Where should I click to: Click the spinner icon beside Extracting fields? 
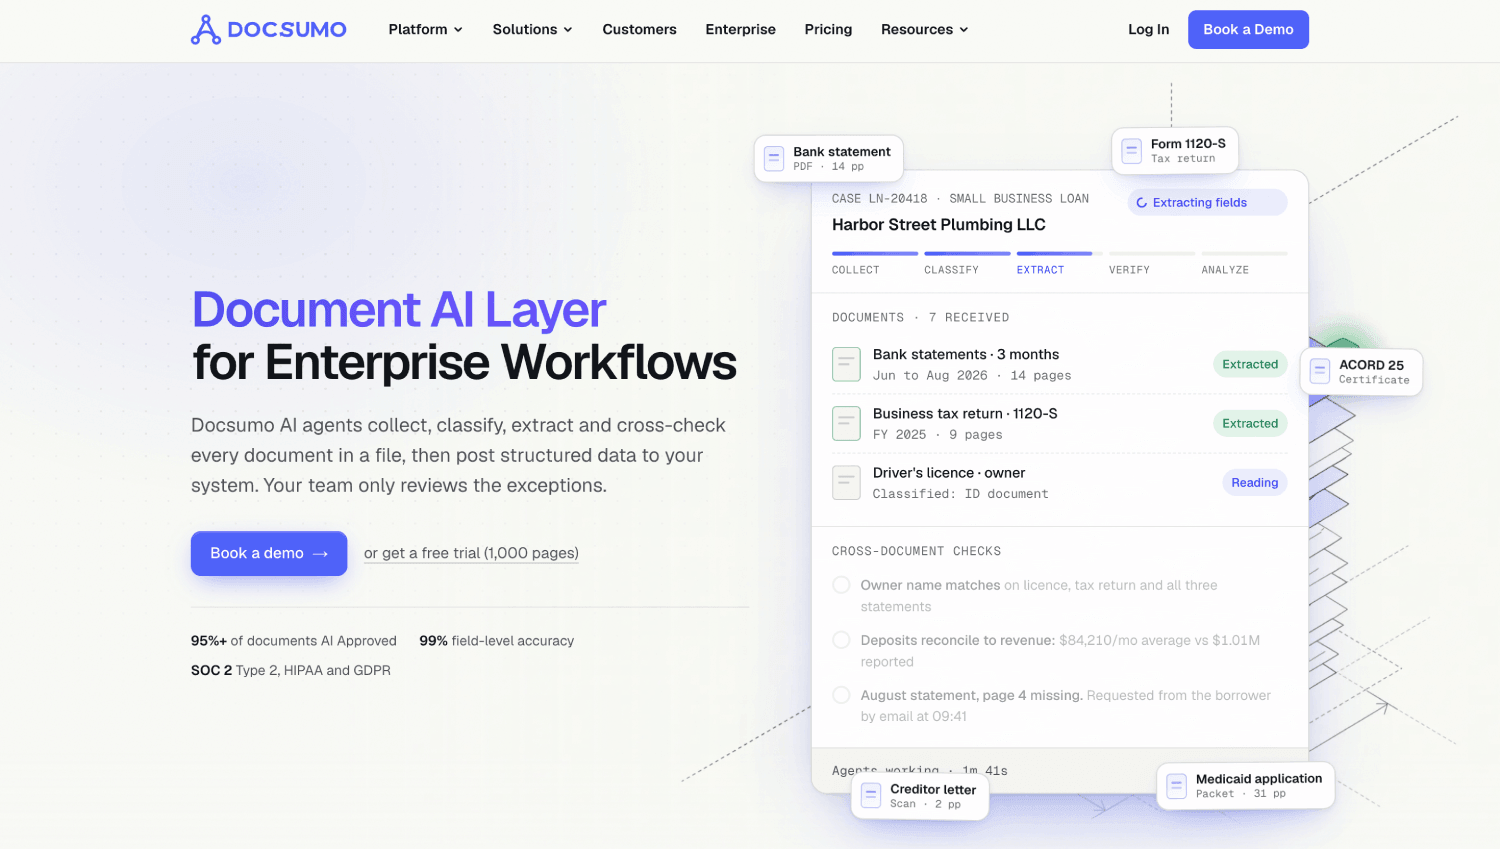click(x=1141, y=203)
